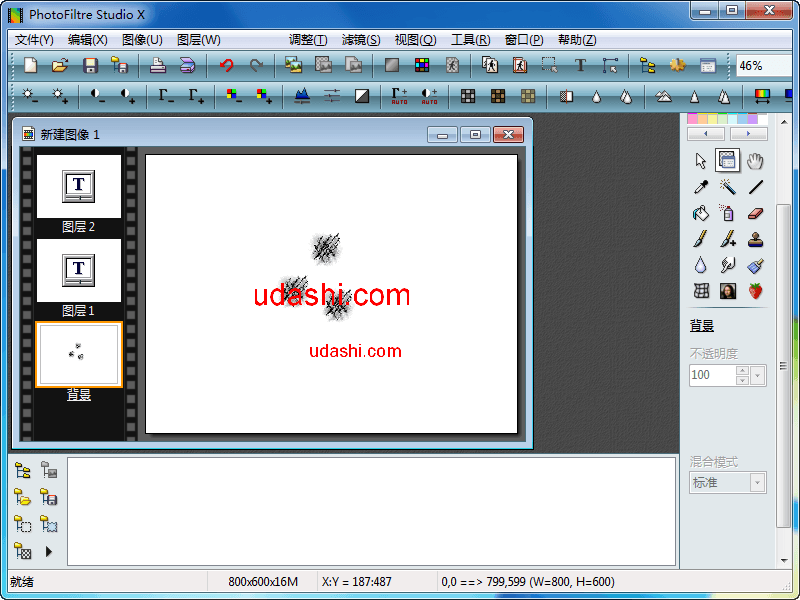Viewport: 800px width, 600px height.
Task: Expand the opacity value dropdown arrow
Action: pyautogui.click(x=757, y=375)
